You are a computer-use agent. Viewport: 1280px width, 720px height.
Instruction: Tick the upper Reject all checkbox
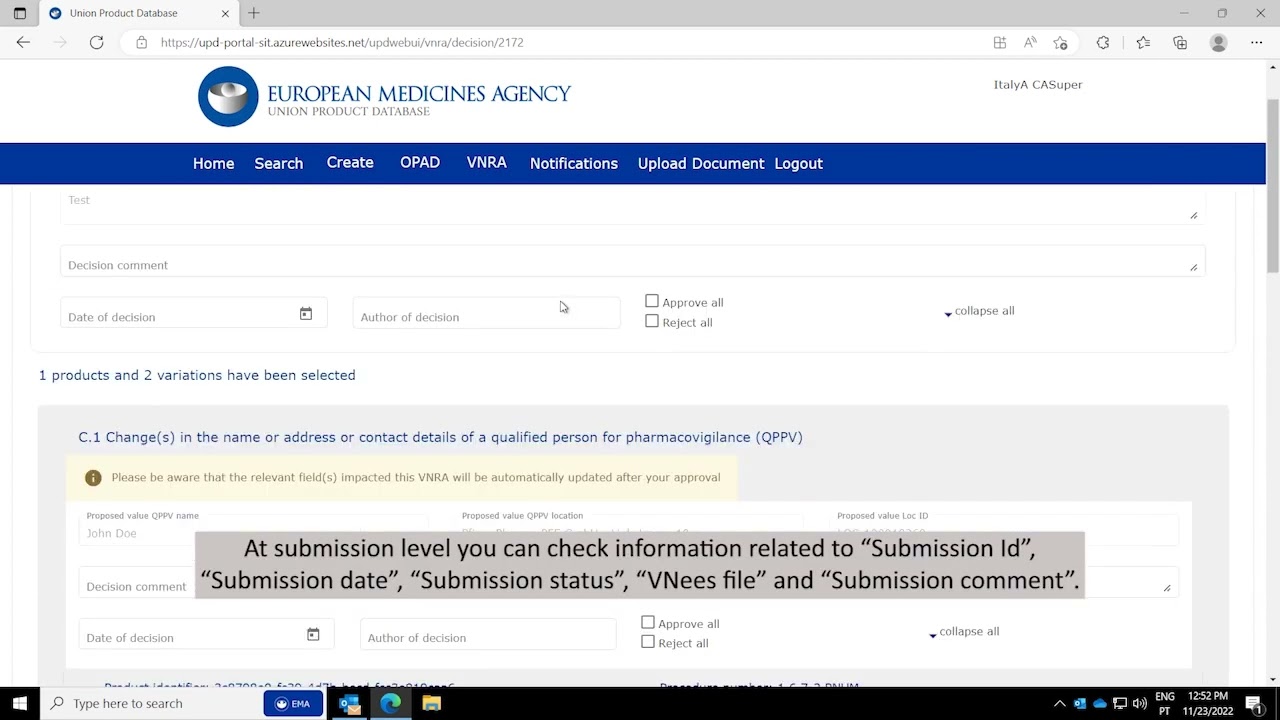(652, 321)
